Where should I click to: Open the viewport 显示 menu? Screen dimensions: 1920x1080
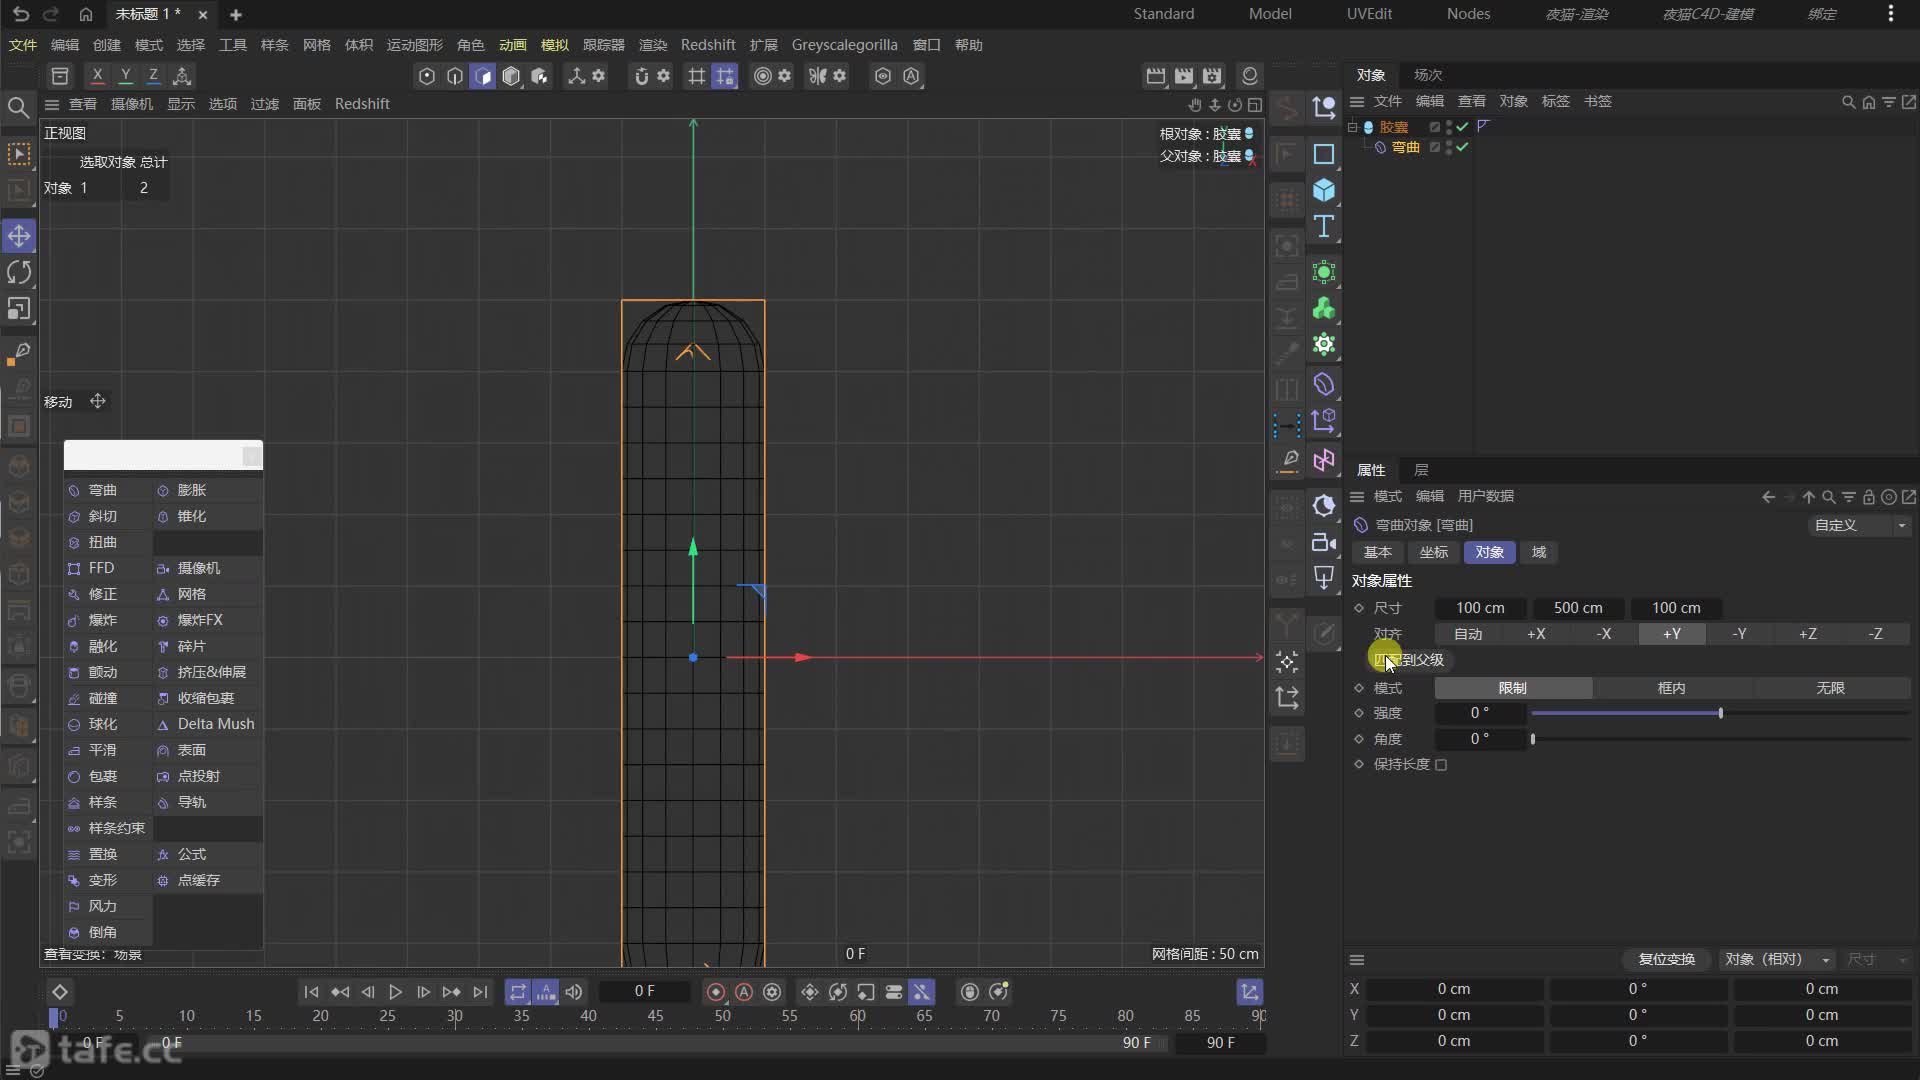click(181, 104)
